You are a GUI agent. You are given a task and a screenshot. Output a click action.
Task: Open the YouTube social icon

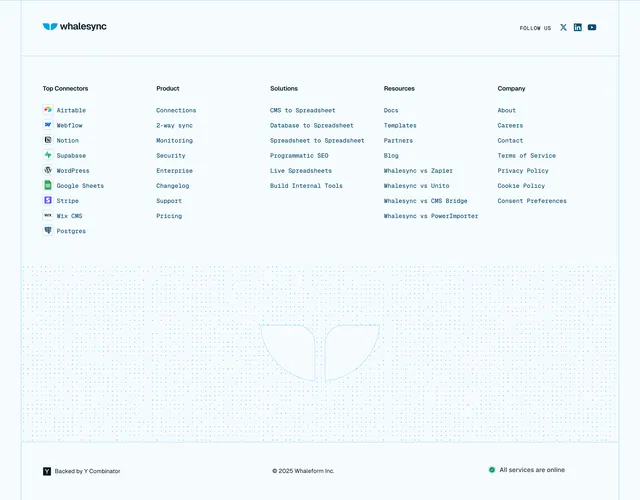(x=592, y=27)
